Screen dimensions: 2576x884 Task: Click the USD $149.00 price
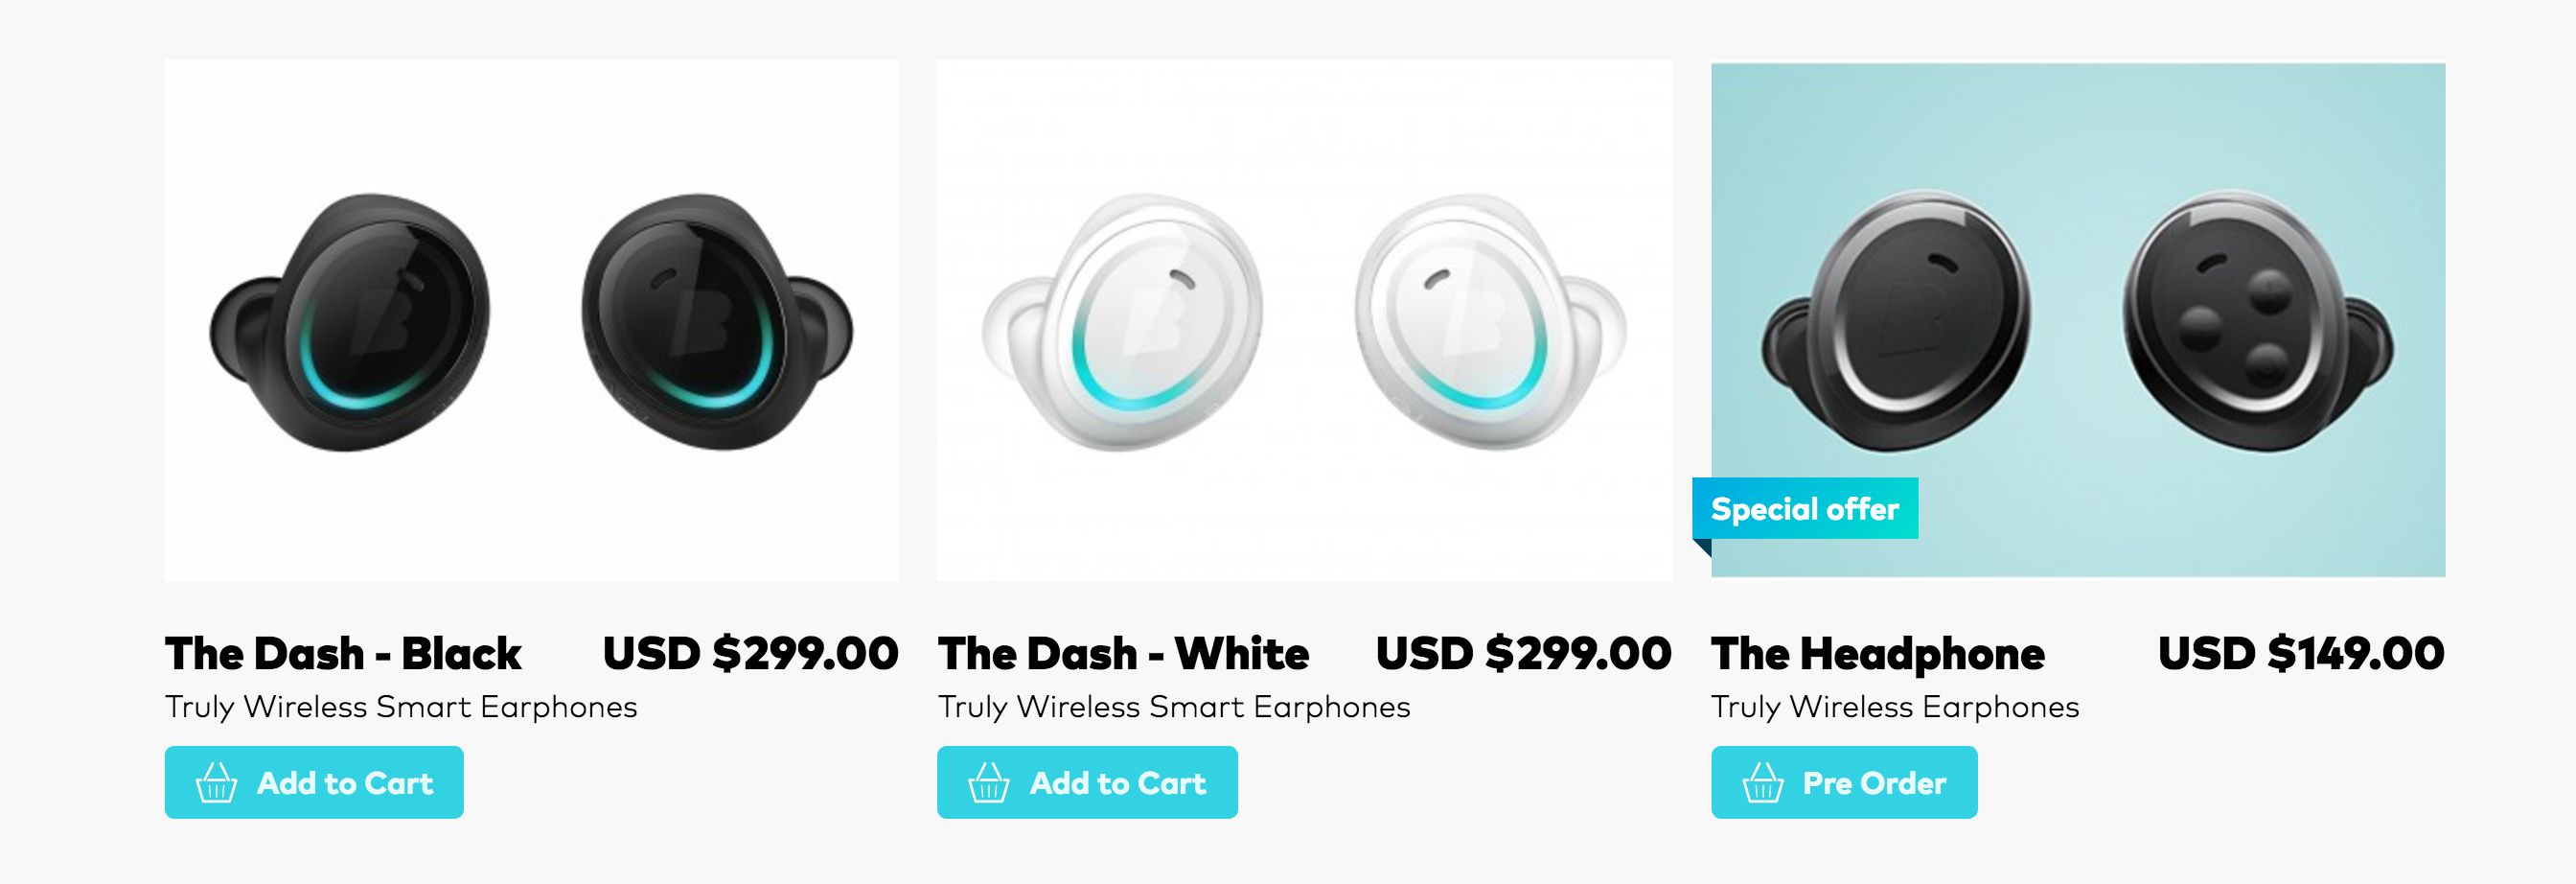2300,654
